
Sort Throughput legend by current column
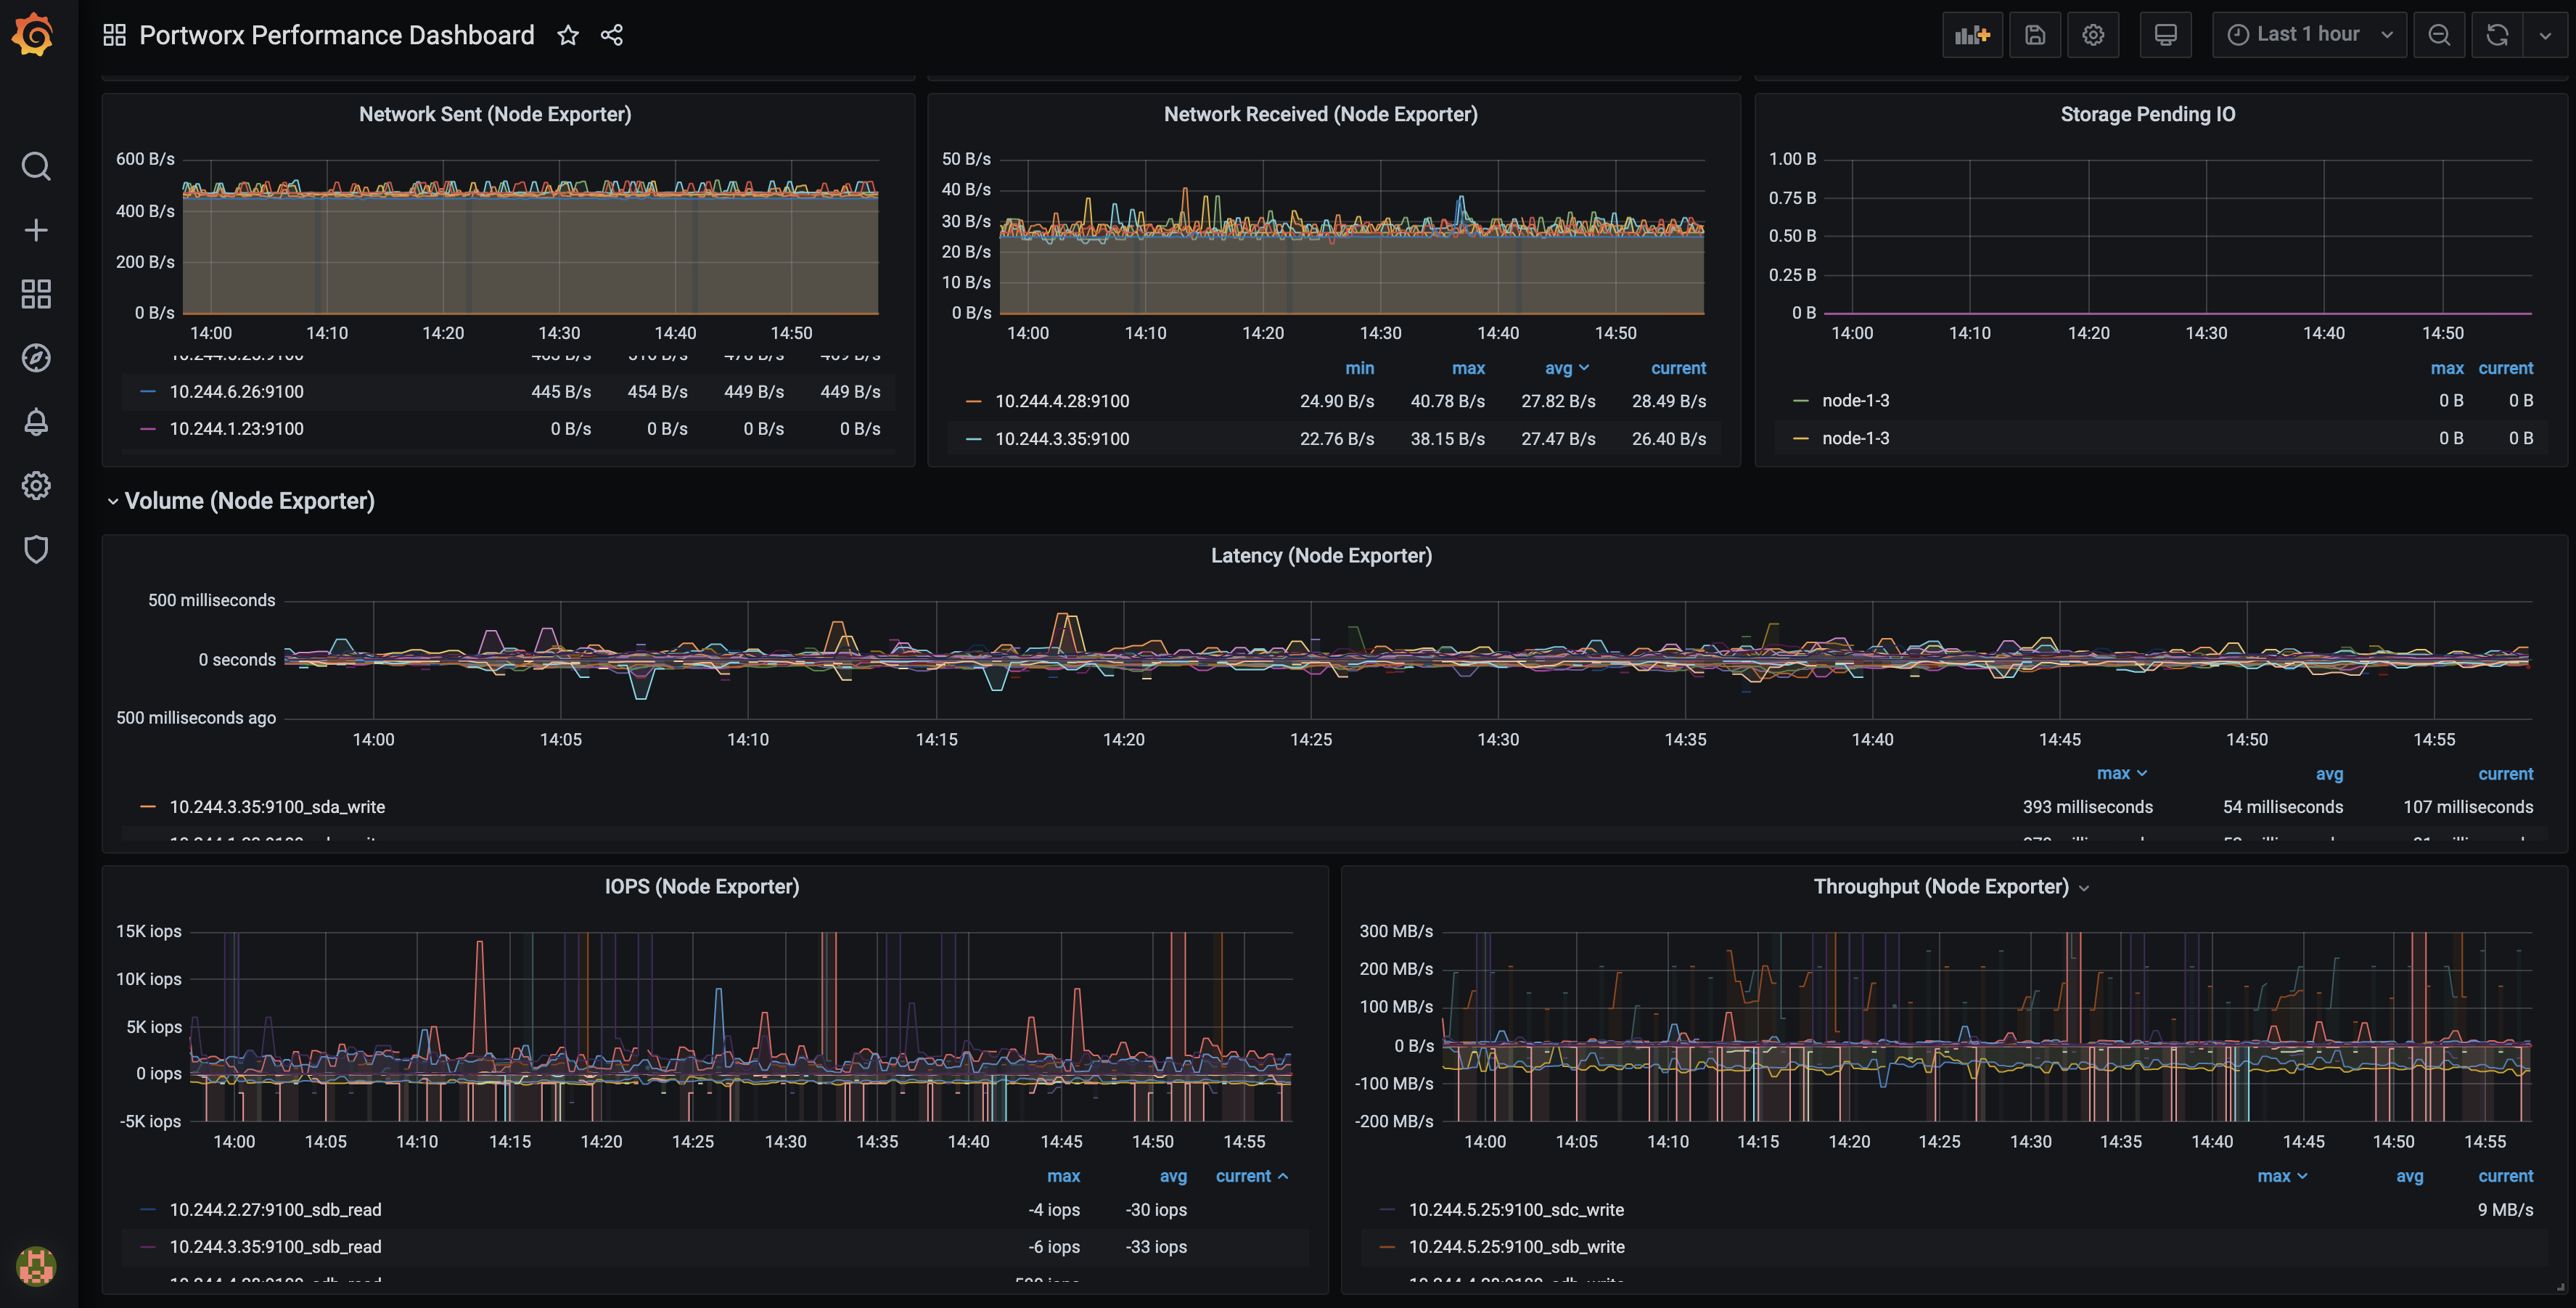click(x=2505, y=1176)
